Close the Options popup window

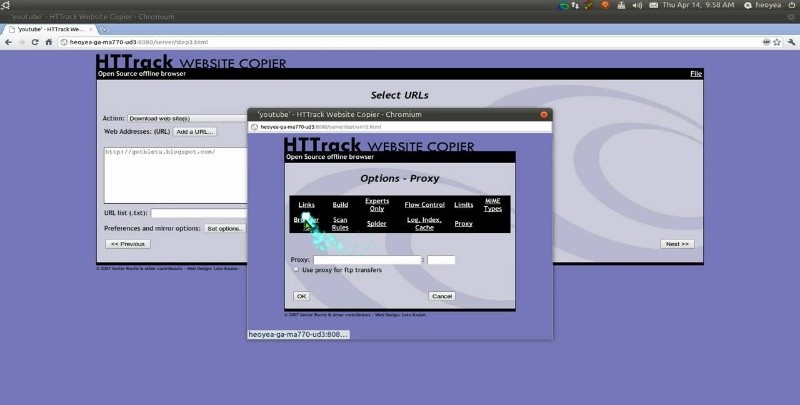(x=544, y=115)
